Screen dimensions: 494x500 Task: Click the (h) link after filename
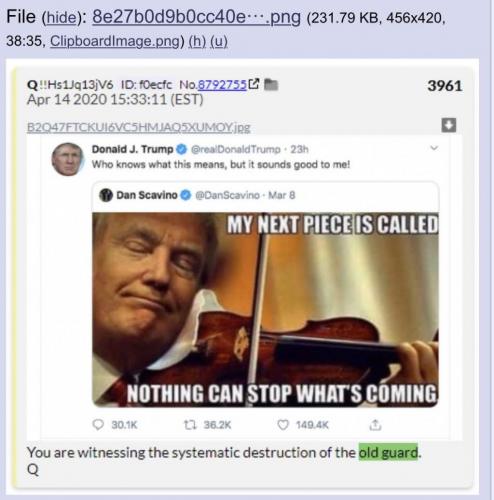(x=197, y=41)
